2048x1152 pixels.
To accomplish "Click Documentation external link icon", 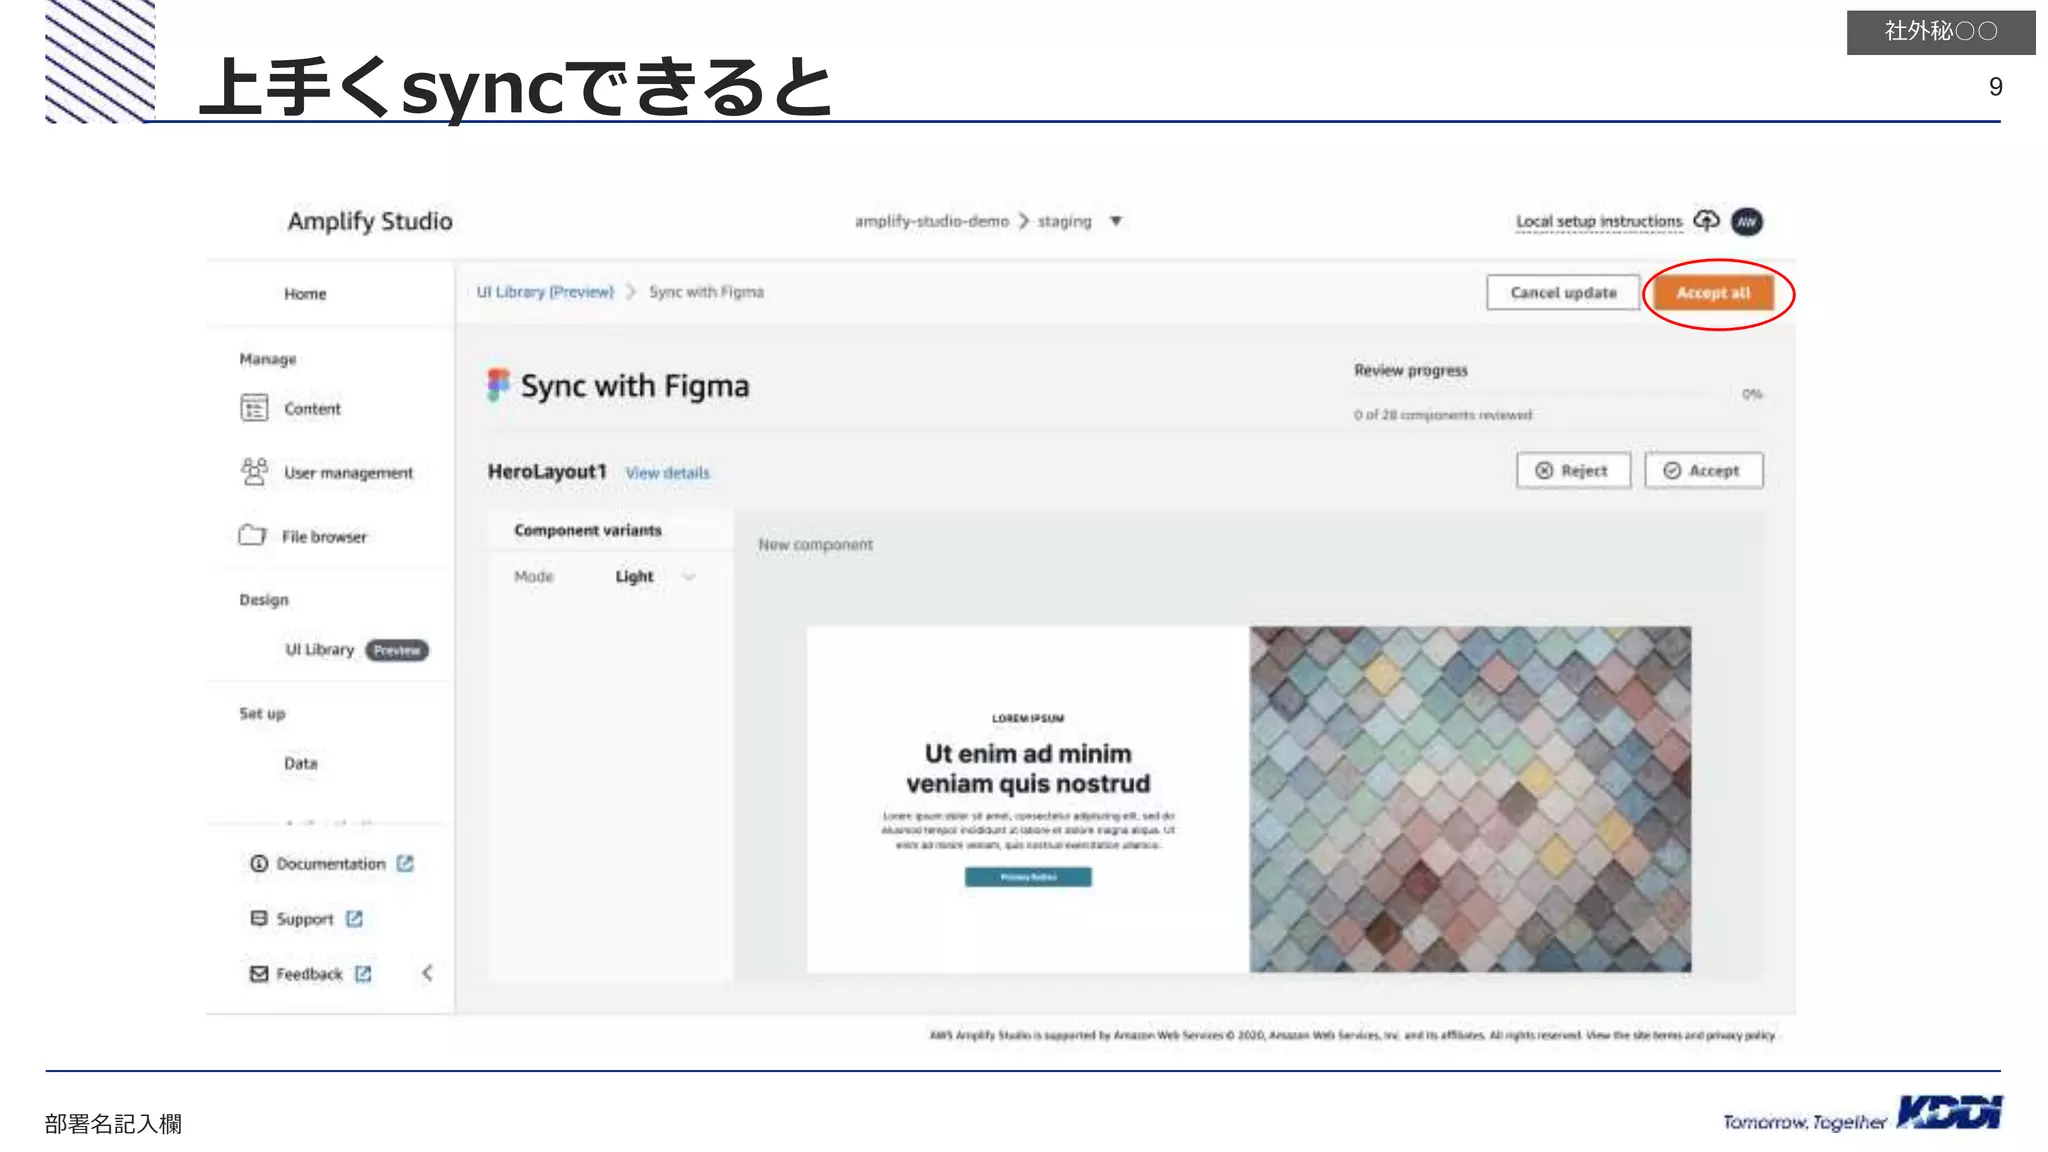I will (x=405, y=863).
